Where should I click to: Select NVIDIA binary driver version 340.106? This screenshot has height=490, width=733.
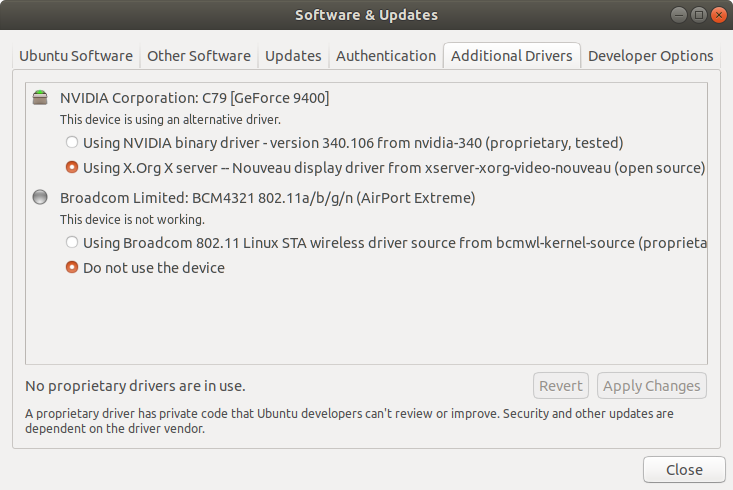(72, 143)
